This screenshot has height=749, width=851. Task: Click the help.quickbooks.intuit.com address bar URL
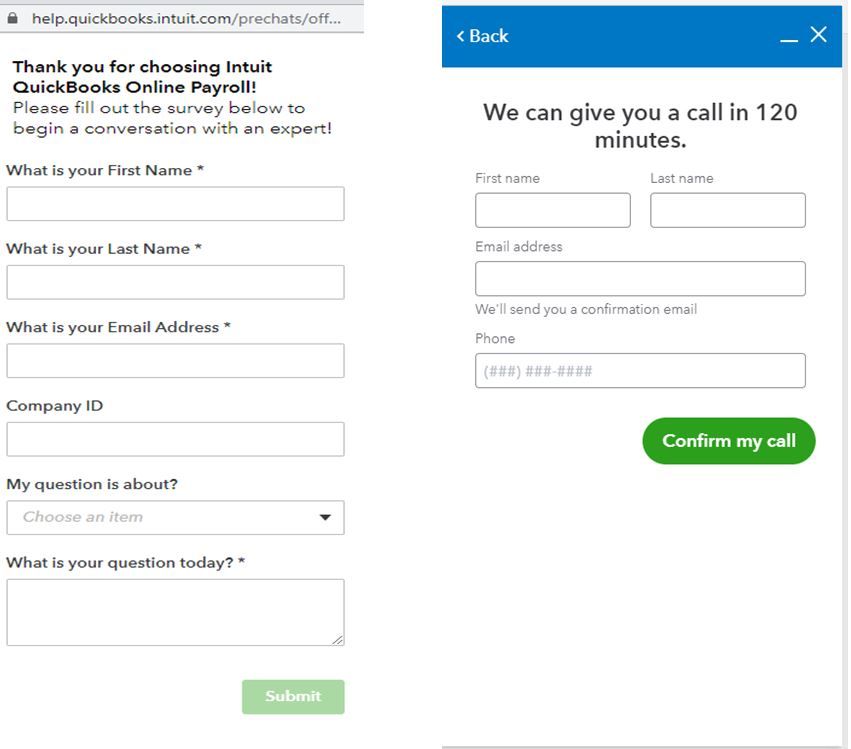coord(186,18)
